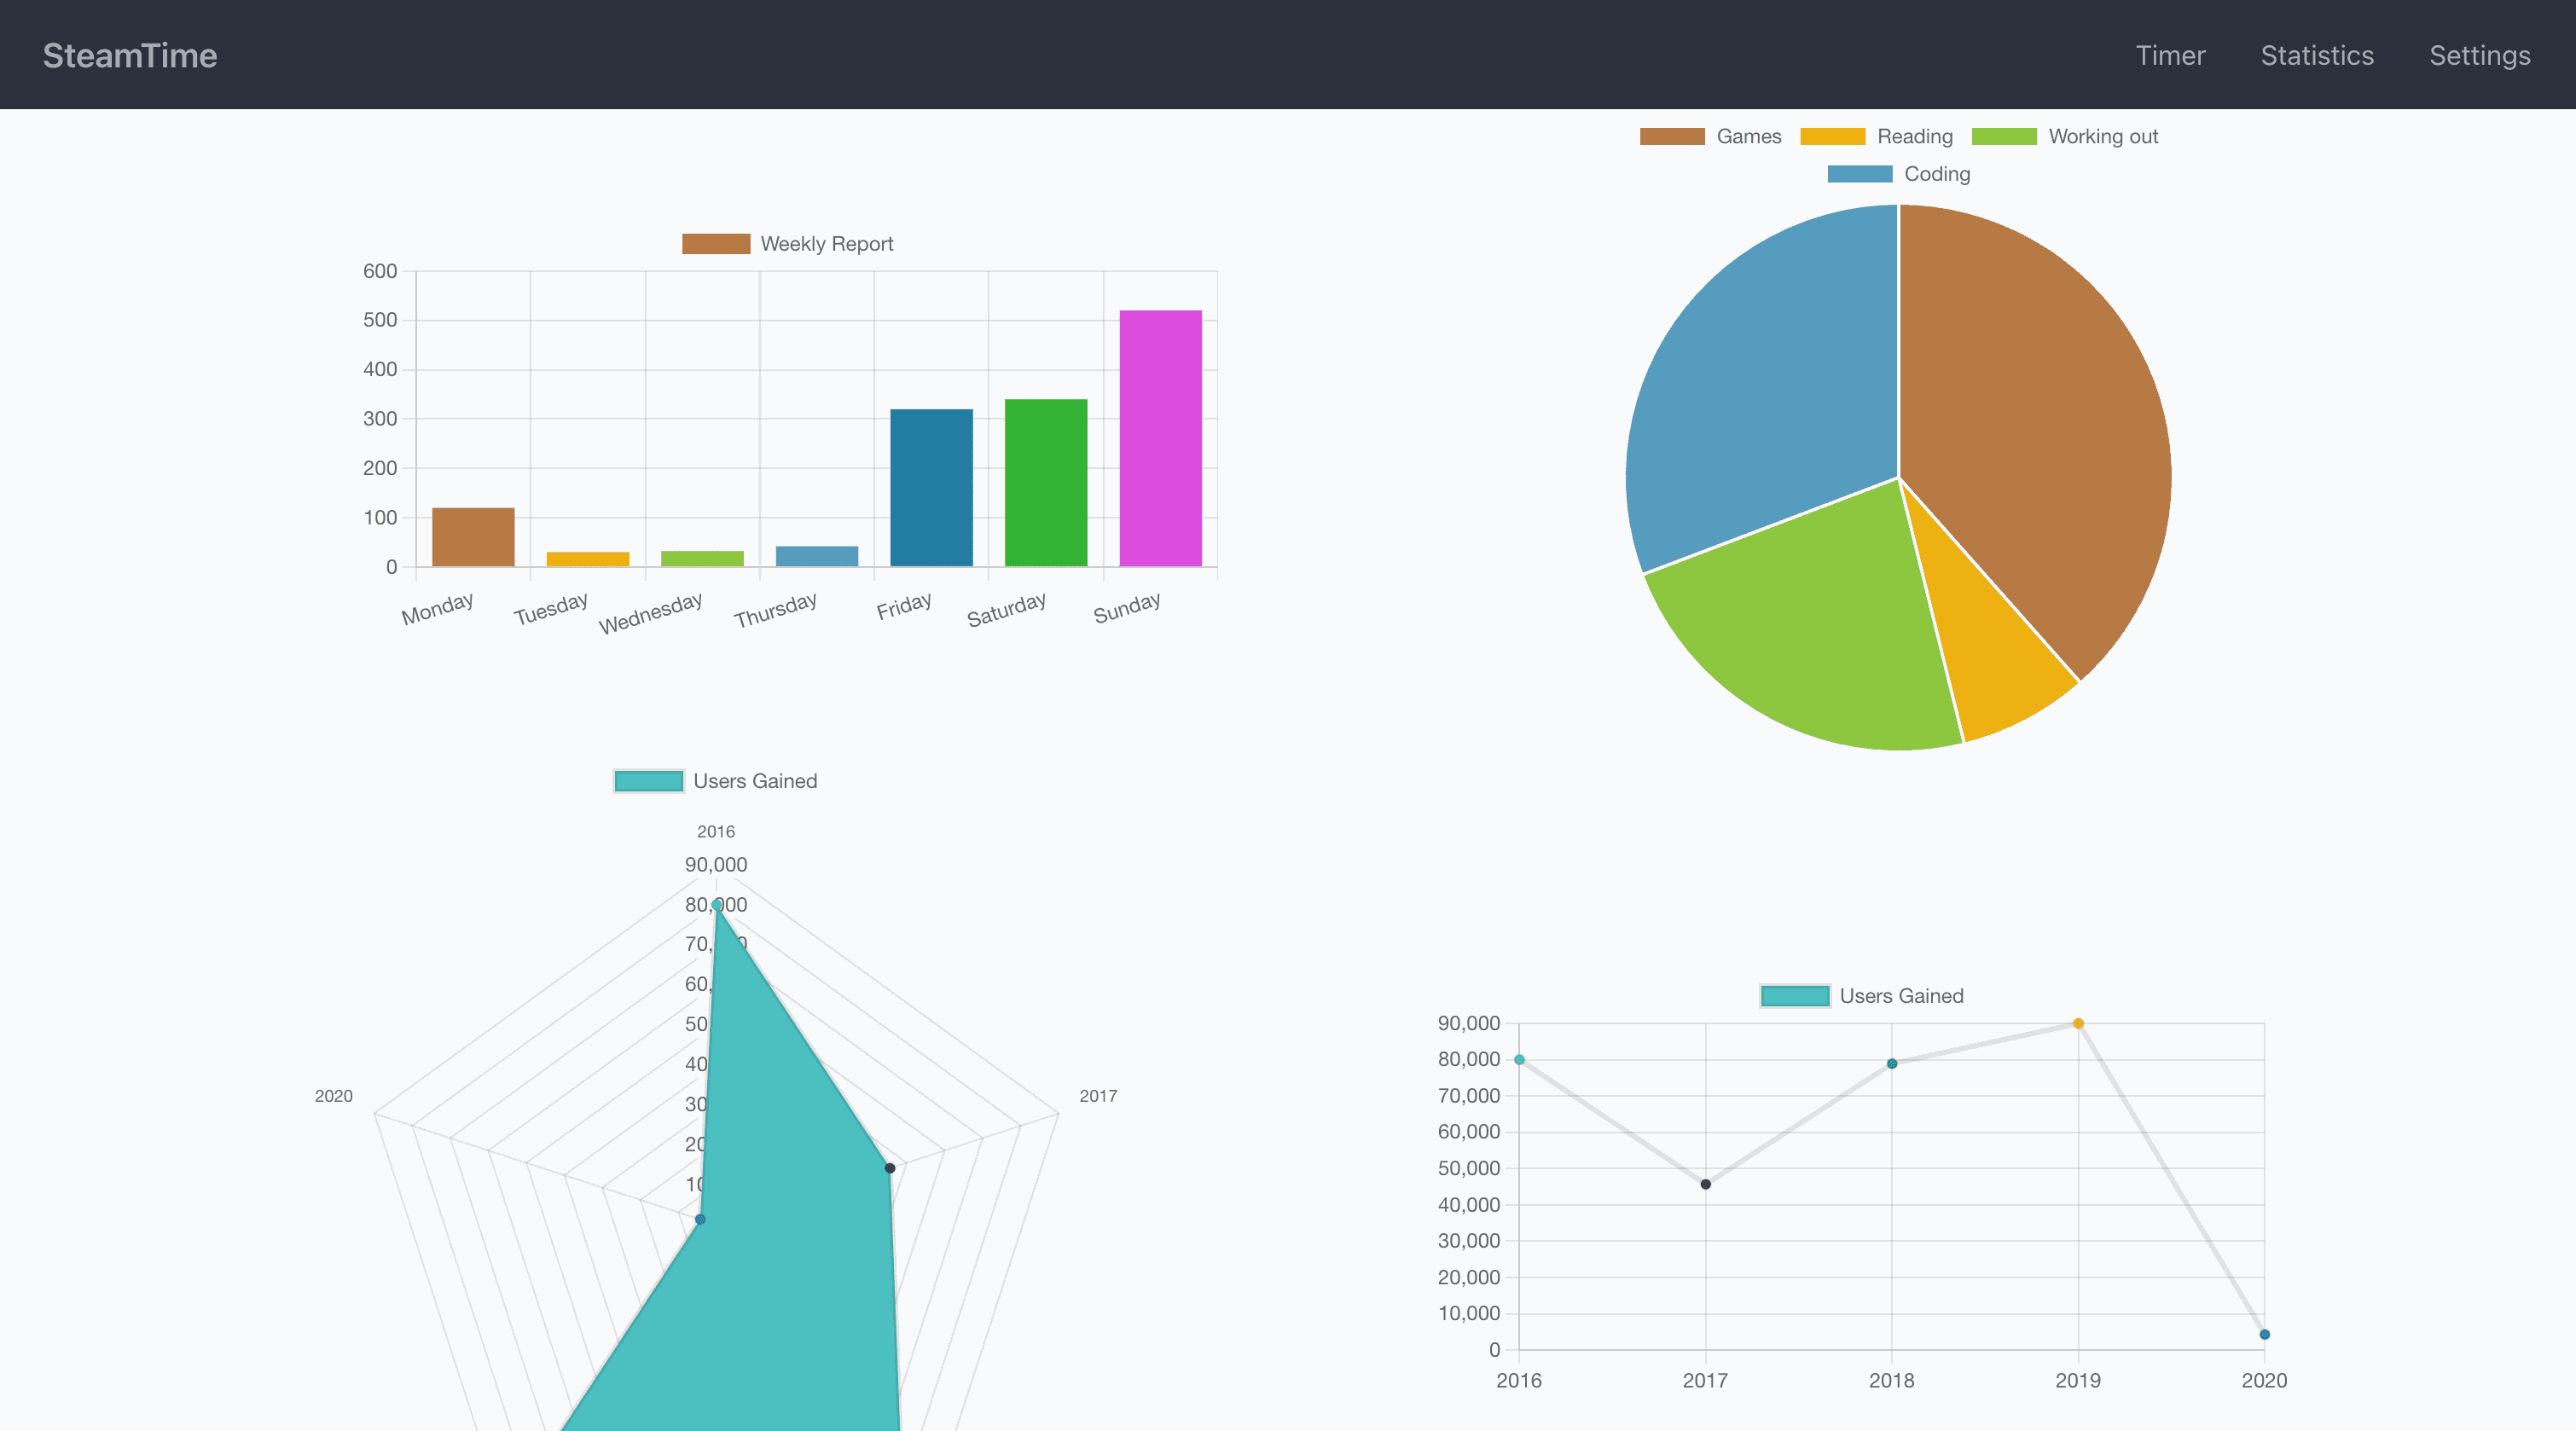Open the SteamTime home logo link

[x=130, y=55]
